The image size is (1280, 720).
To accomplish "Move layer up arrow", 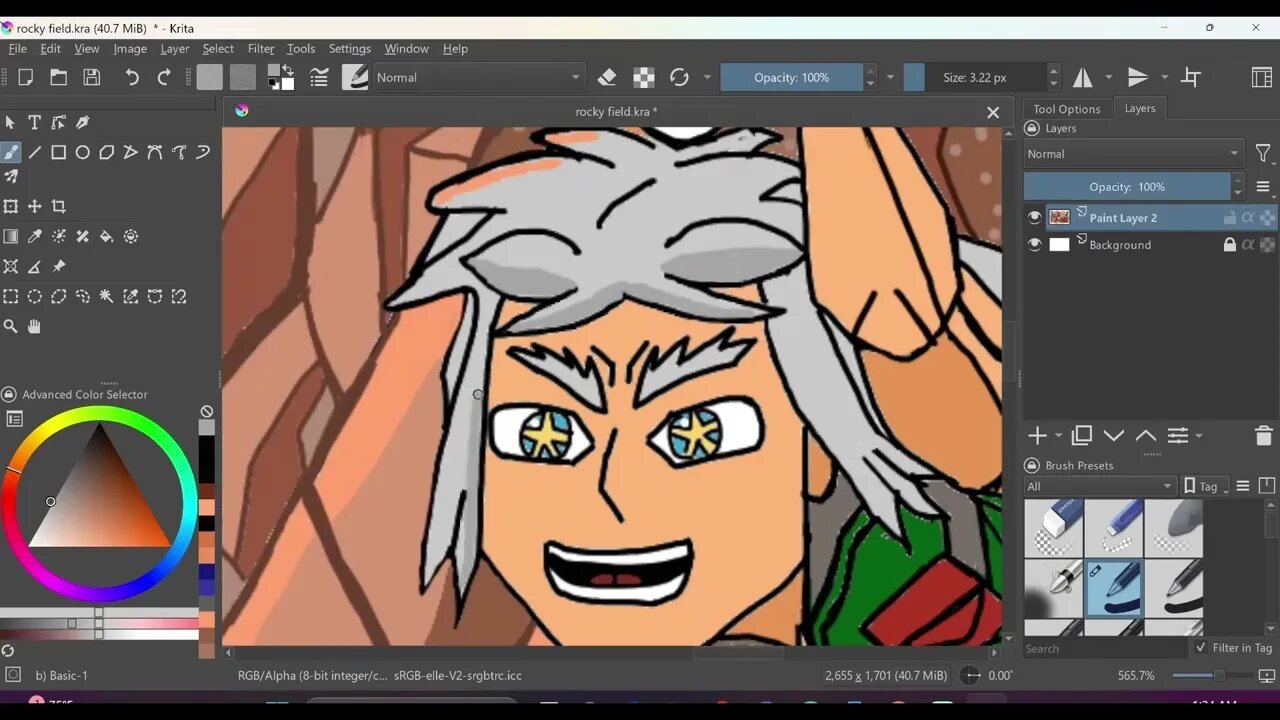I will coord(1146,435).
